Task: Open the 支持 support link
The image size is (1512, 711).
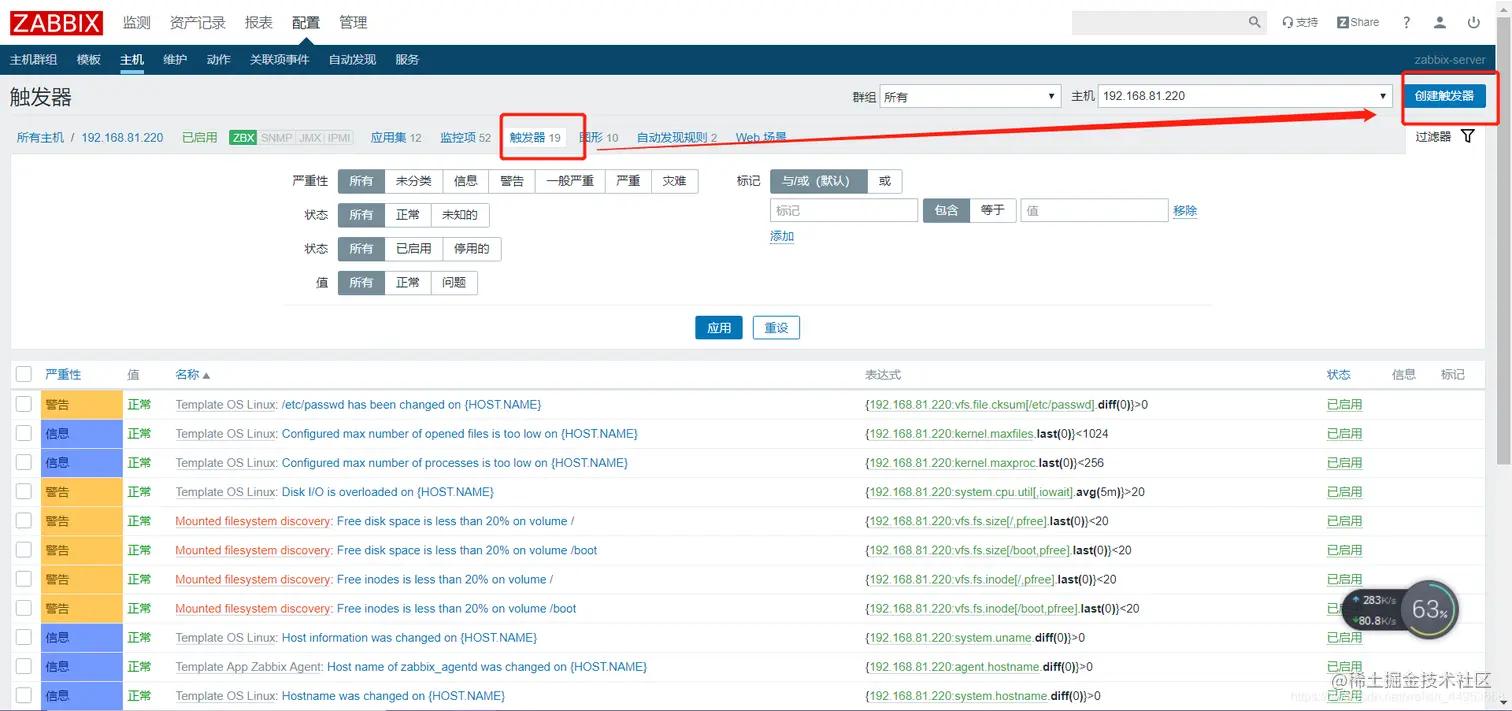Action: coord(1300,22)
